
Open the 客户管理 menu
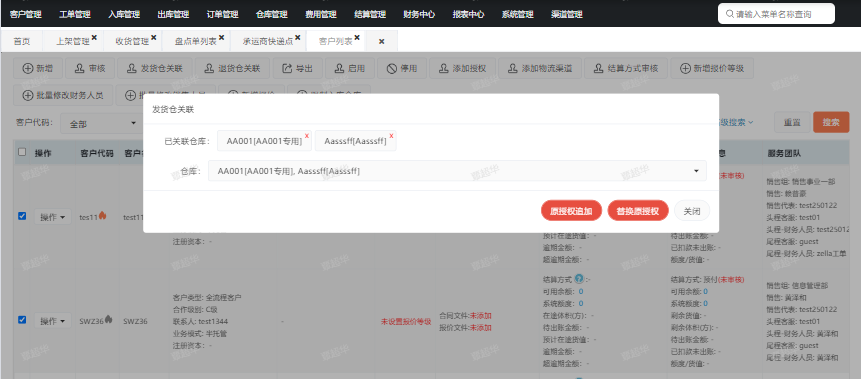(26, 14)
